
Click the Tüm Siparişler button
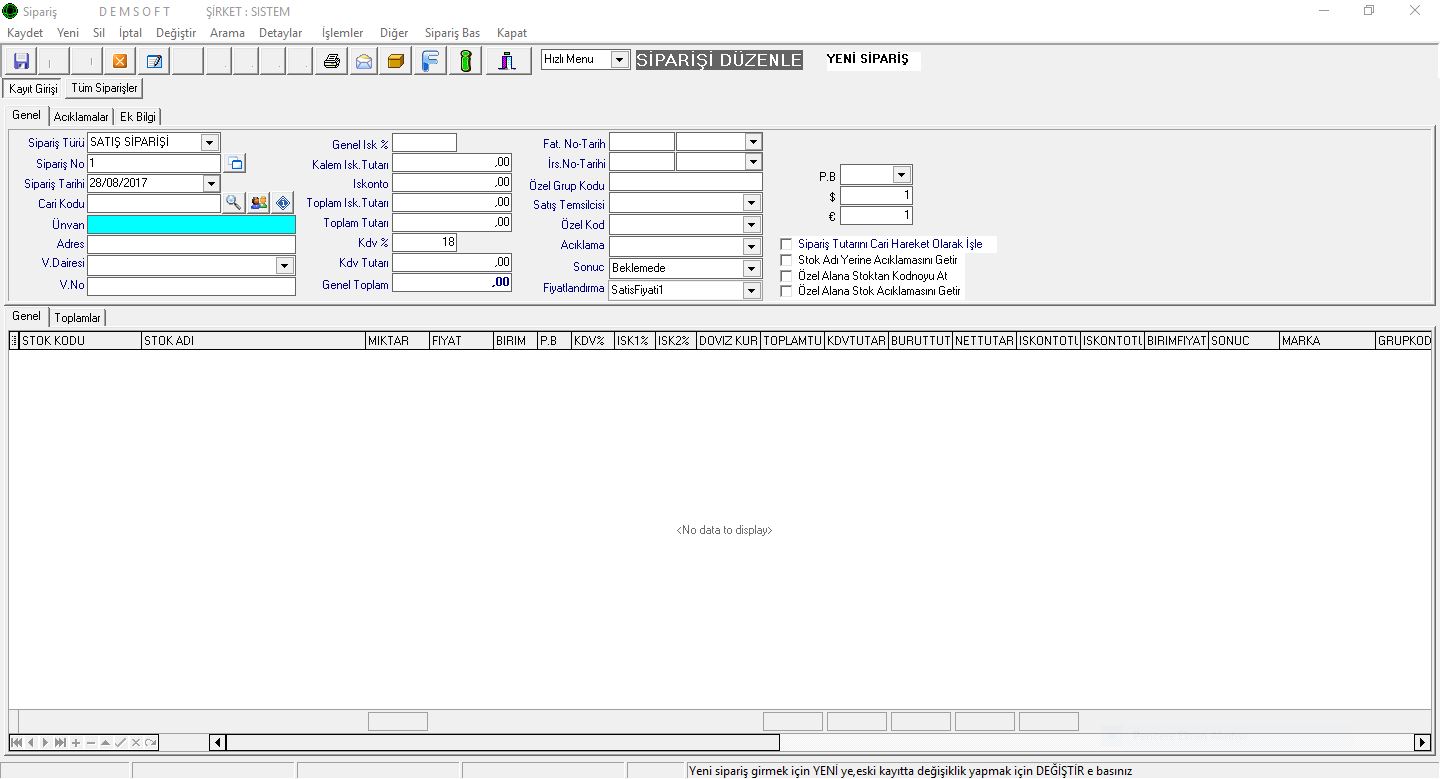tap(105, 89)
